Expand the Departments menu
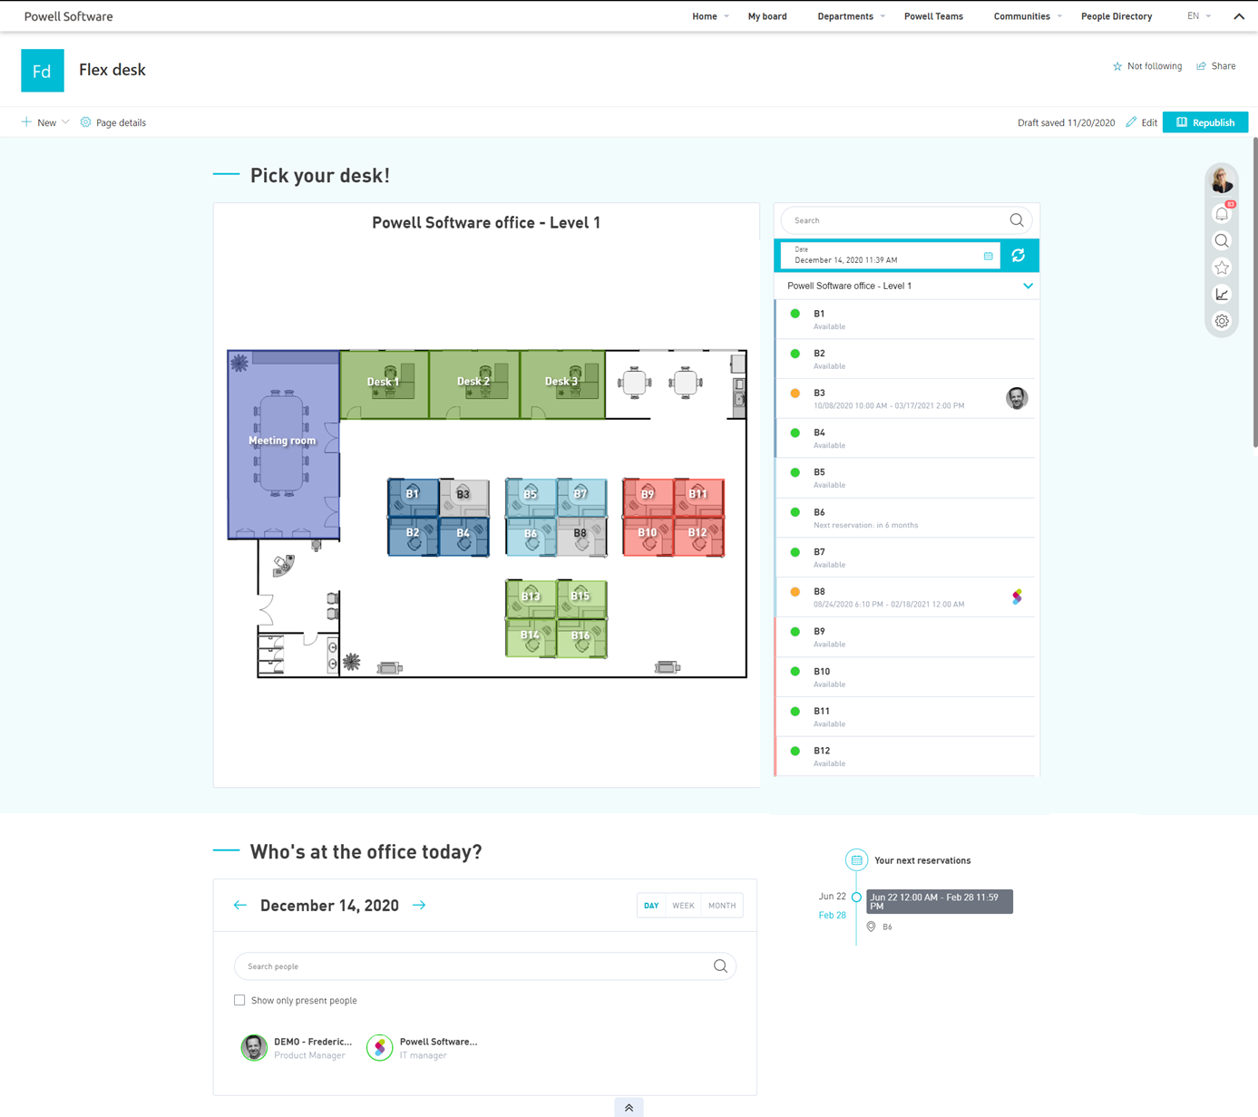Screen dimensions: 1258x1117 click(x=851, y=16)
